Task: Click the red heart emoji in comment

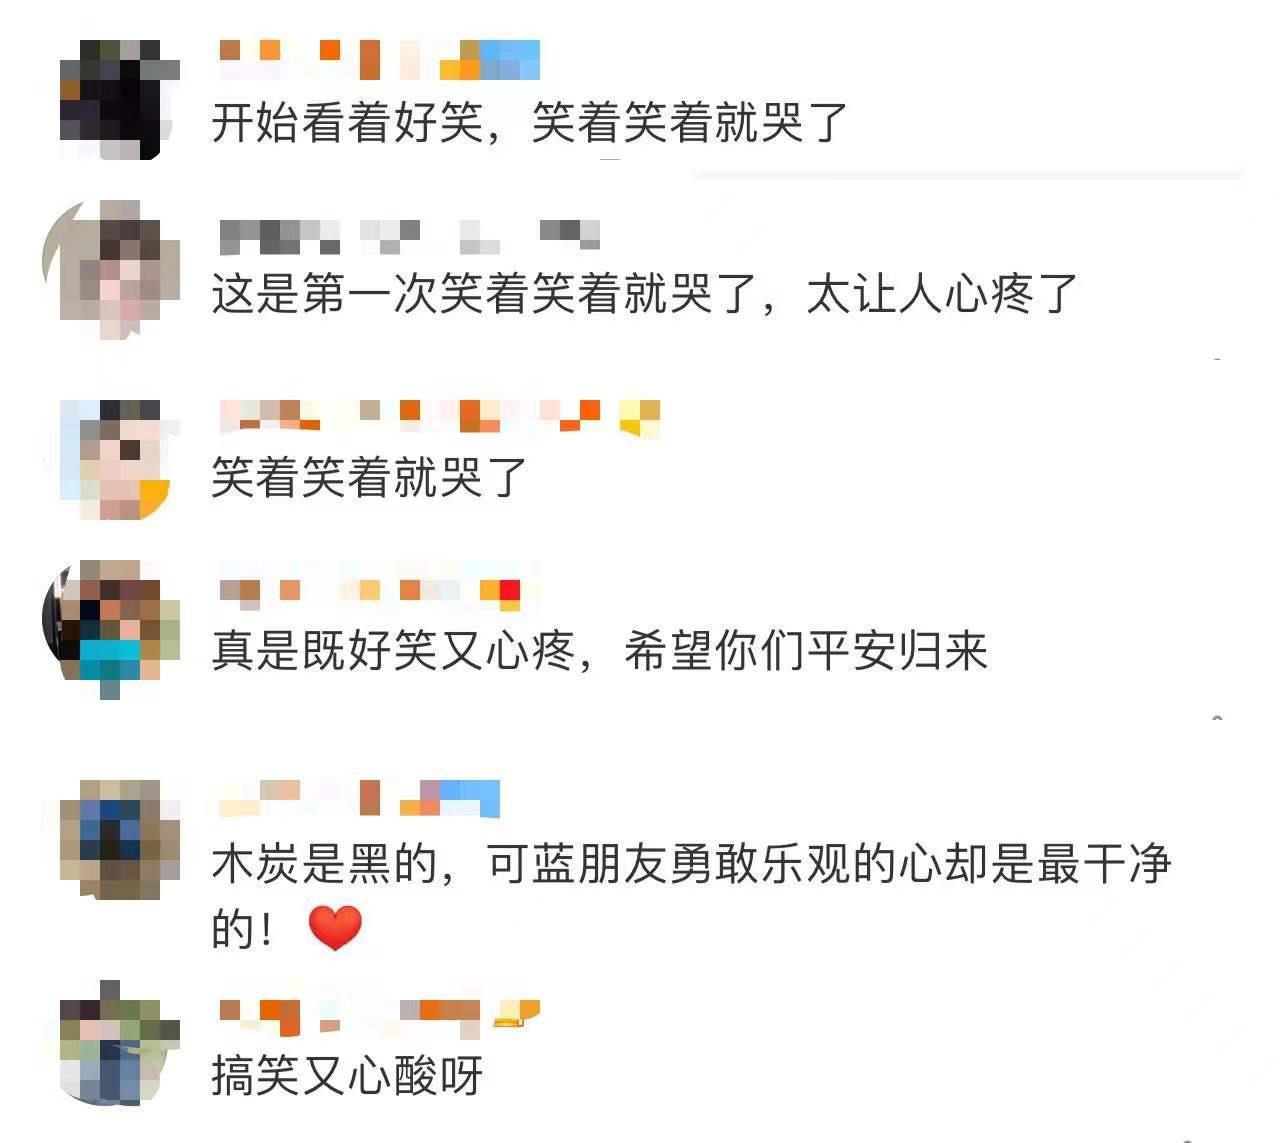Action: pos(335,928)
